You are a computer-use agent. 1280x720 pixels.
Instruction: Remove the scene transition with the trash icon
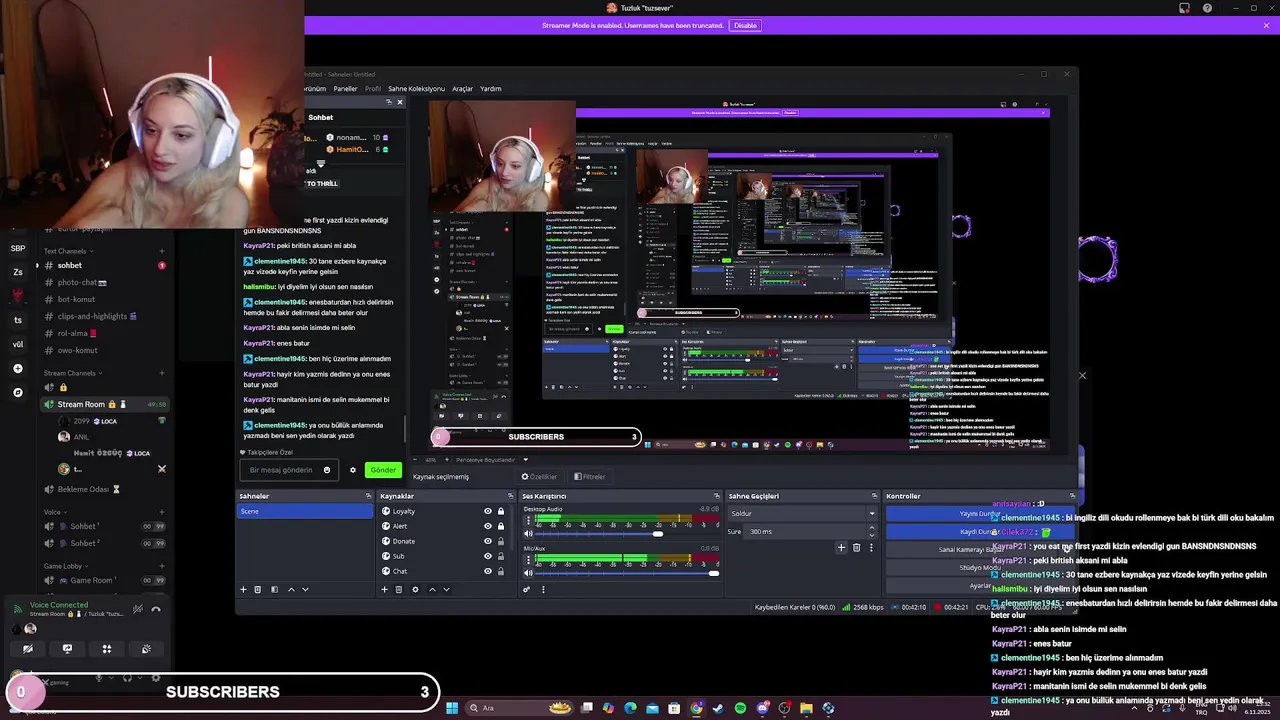856,547
